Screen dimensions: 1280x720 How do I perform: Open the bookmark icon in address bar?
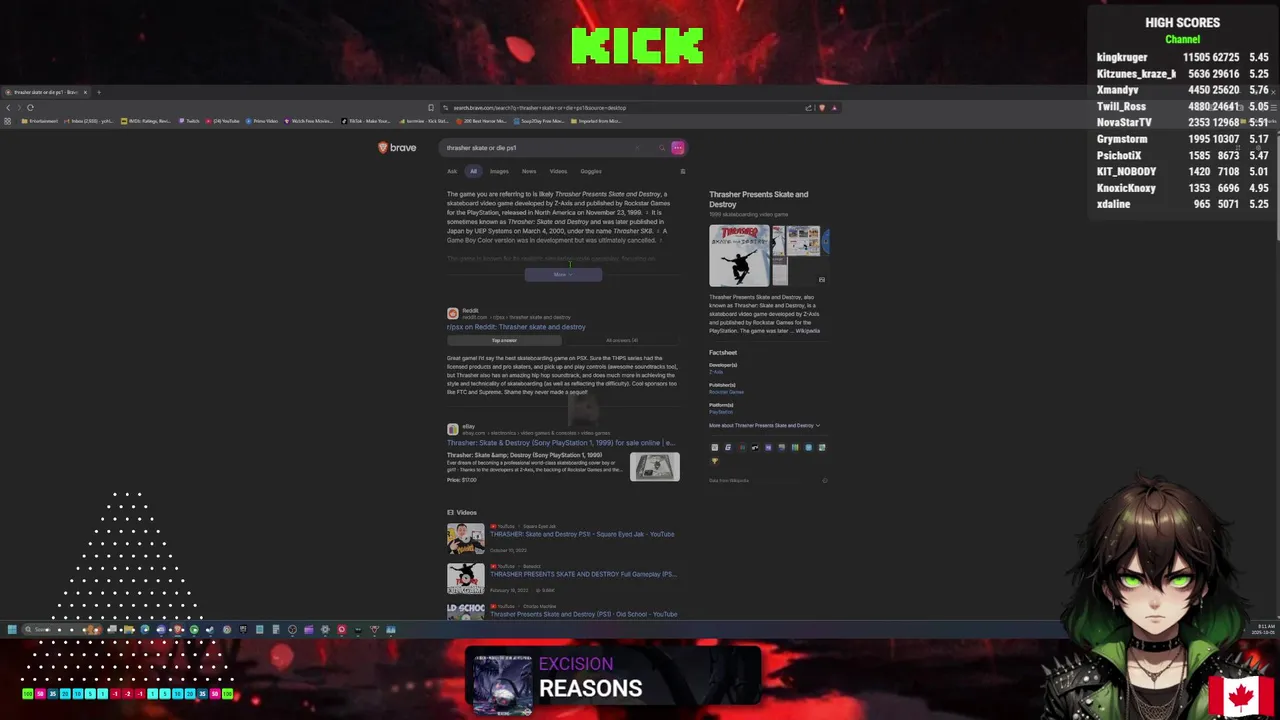431,107
